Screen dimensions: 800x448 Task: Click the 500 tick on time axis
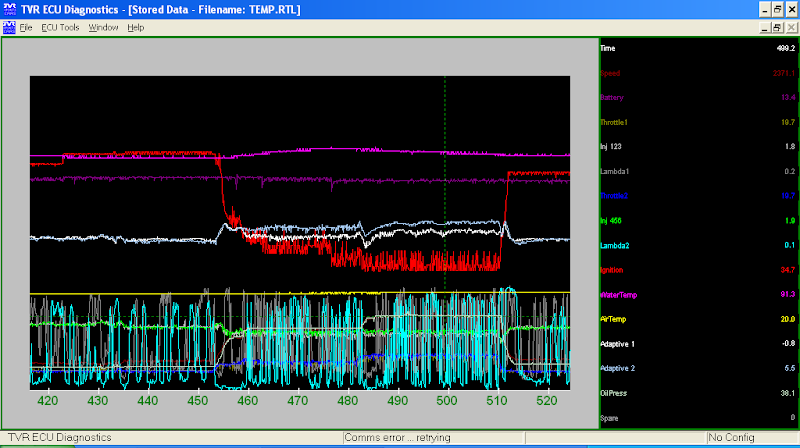tap(447, 401)
